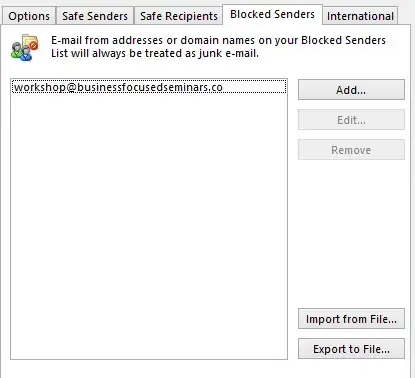Open the International tab

[360, 16]
